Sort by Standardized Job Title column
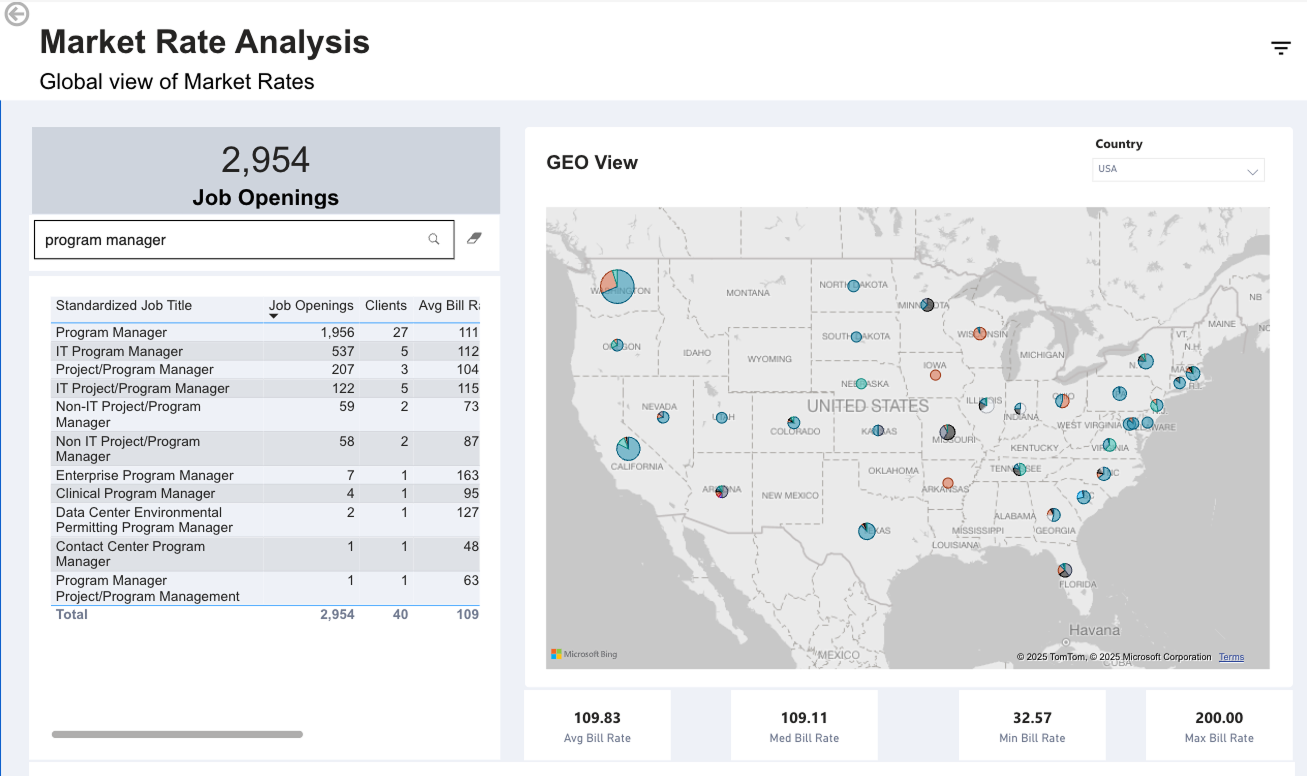The height and width of the screenshot is (776, 1307). pyautogui.click(x=124, y=306)
